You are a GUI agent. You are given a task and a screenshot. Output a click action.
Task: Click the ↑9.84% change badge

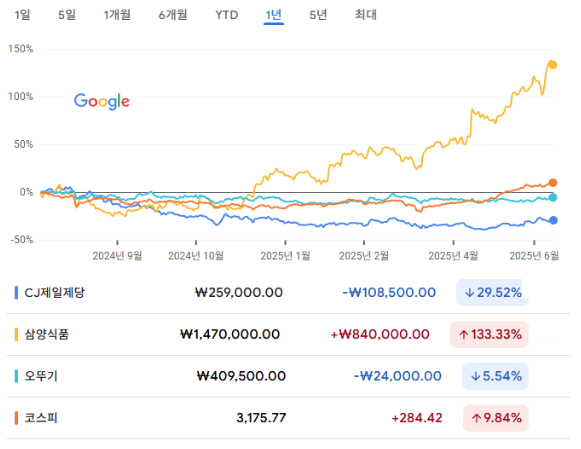click(496, 418)
